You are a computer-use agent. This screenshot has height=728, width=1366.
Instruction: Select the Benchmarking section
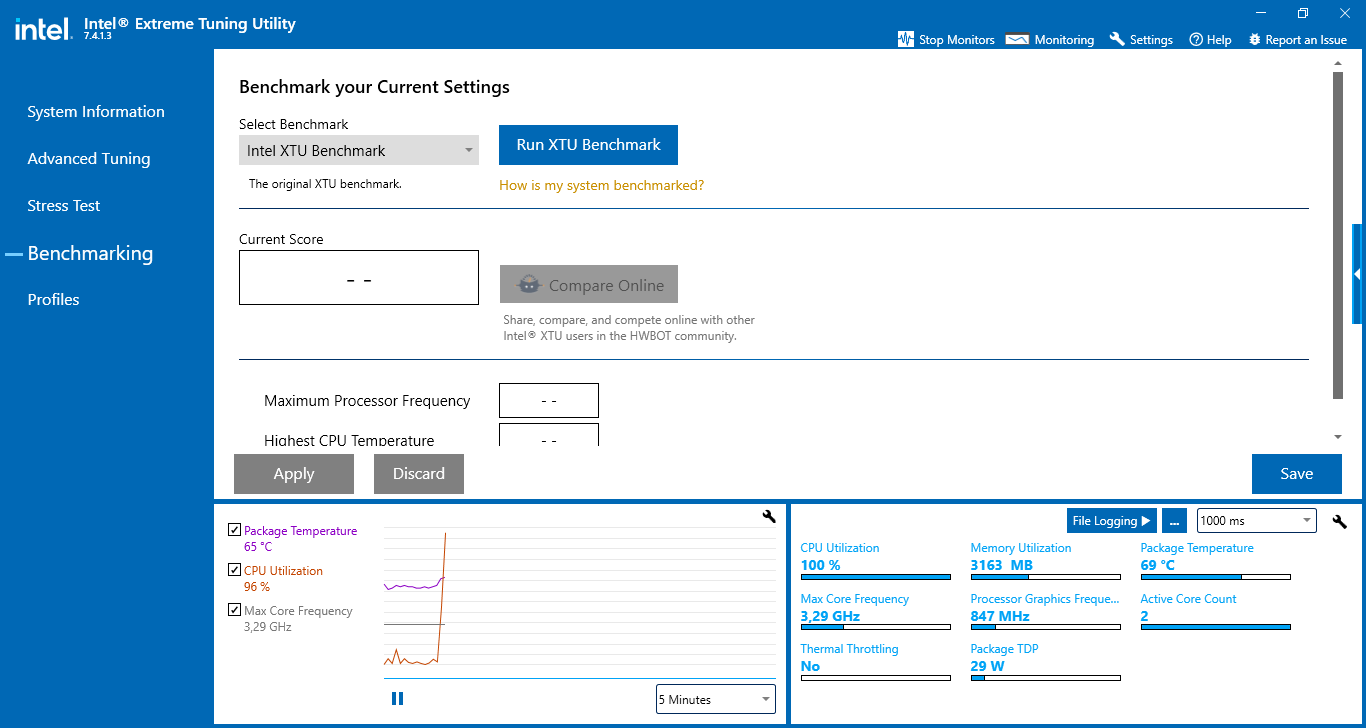pyautogui.click(x=90, y=254)
